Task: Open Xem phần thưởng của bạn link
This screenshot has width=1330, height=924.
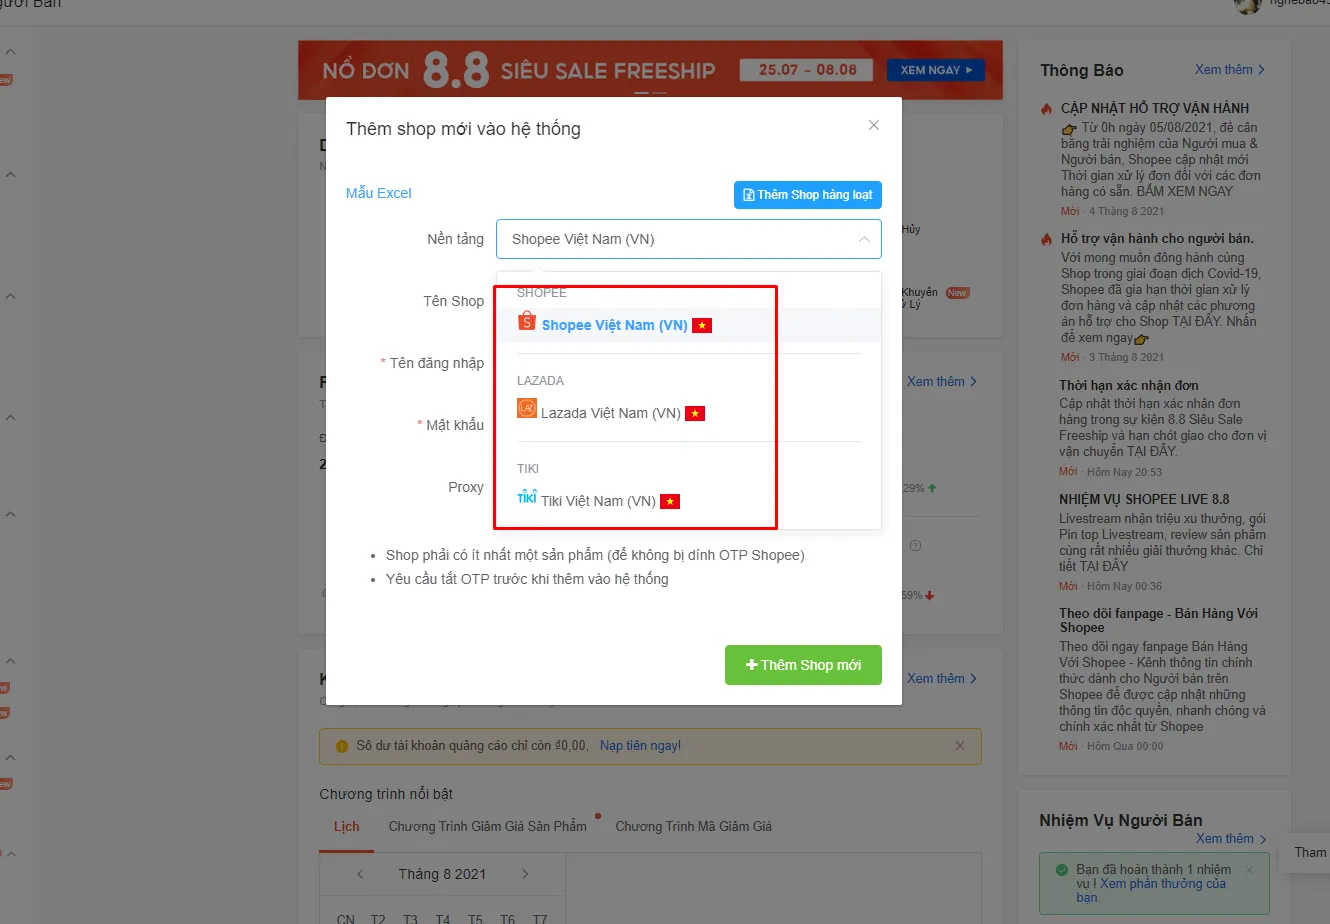Action: click(x=1151, y=890)
